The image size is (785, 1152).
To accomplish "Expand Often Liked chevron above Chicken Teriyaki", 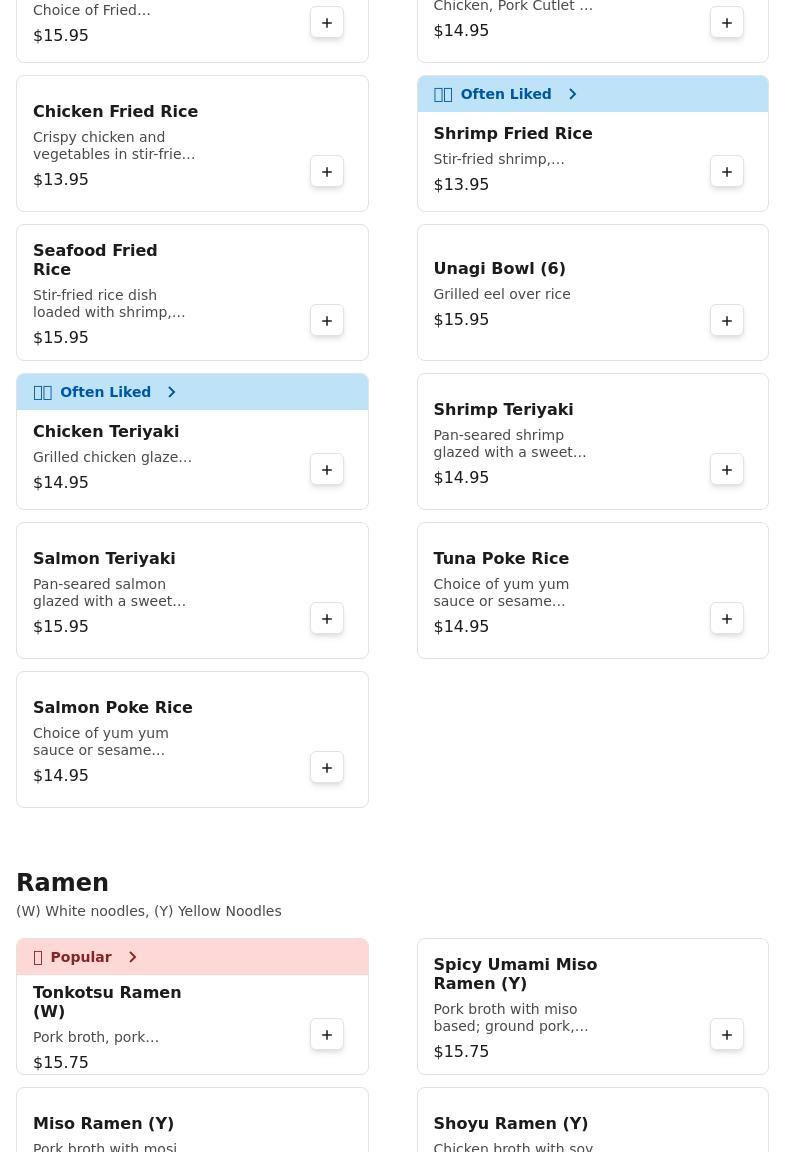I will pyautogui.click(x=172, y=392).
